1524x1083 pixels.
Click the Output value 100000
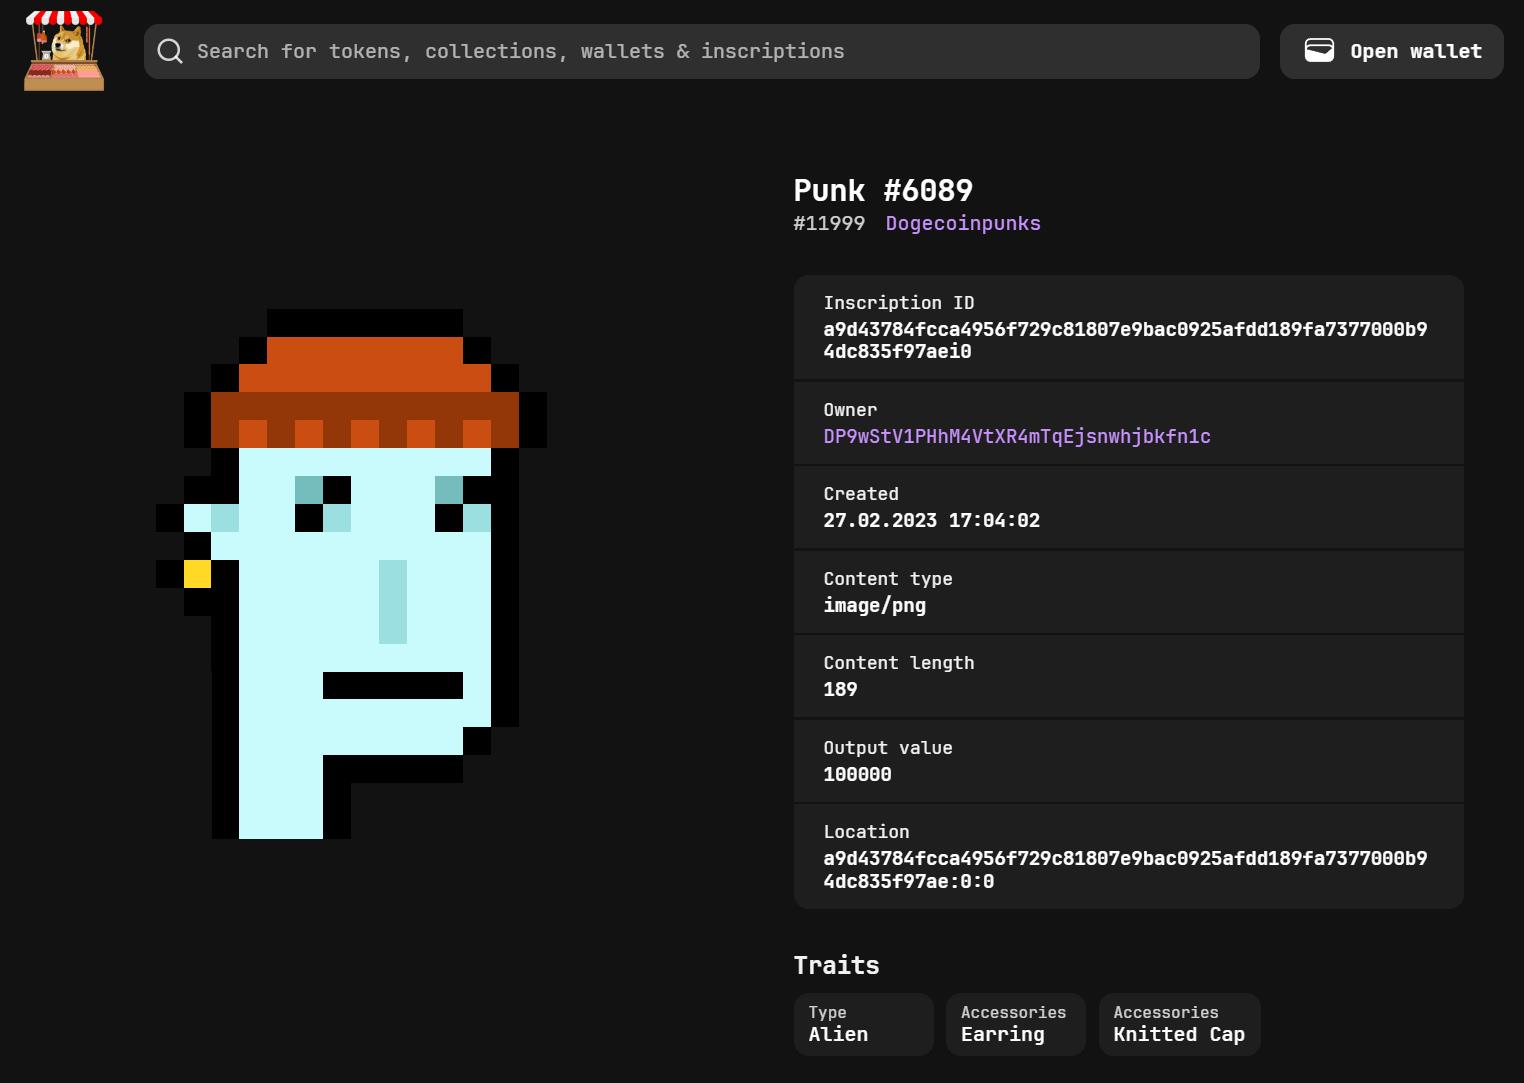[x=857, y=774]
